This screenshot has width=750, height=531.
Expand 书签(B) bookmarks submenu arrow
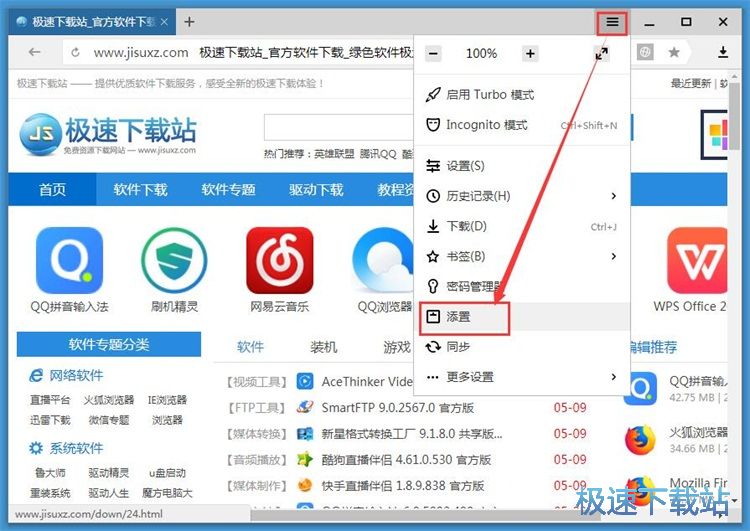click(x=614, y=256)
